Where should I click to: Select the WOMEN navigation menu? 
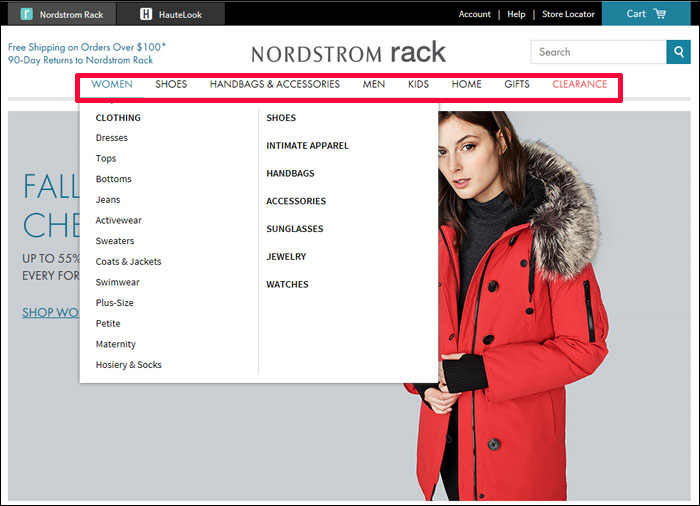(112, 84)
